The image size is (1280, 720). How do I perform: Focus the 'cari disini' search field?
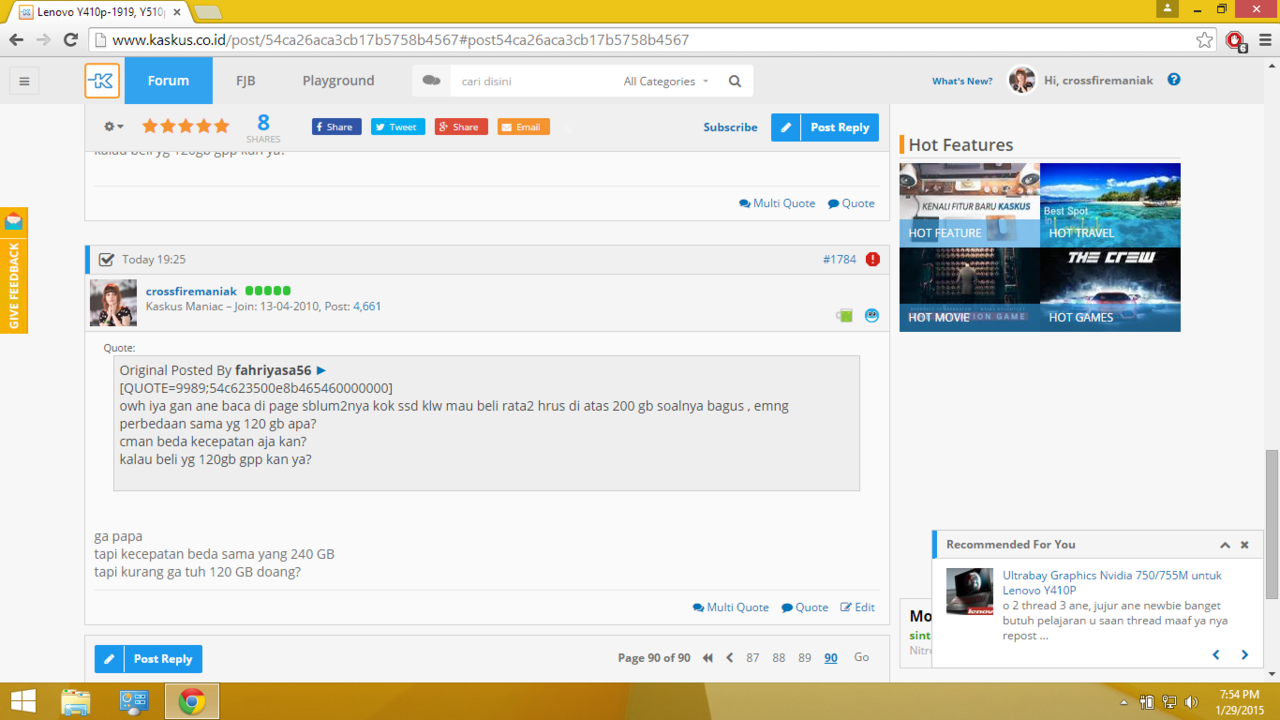[533, 81]
